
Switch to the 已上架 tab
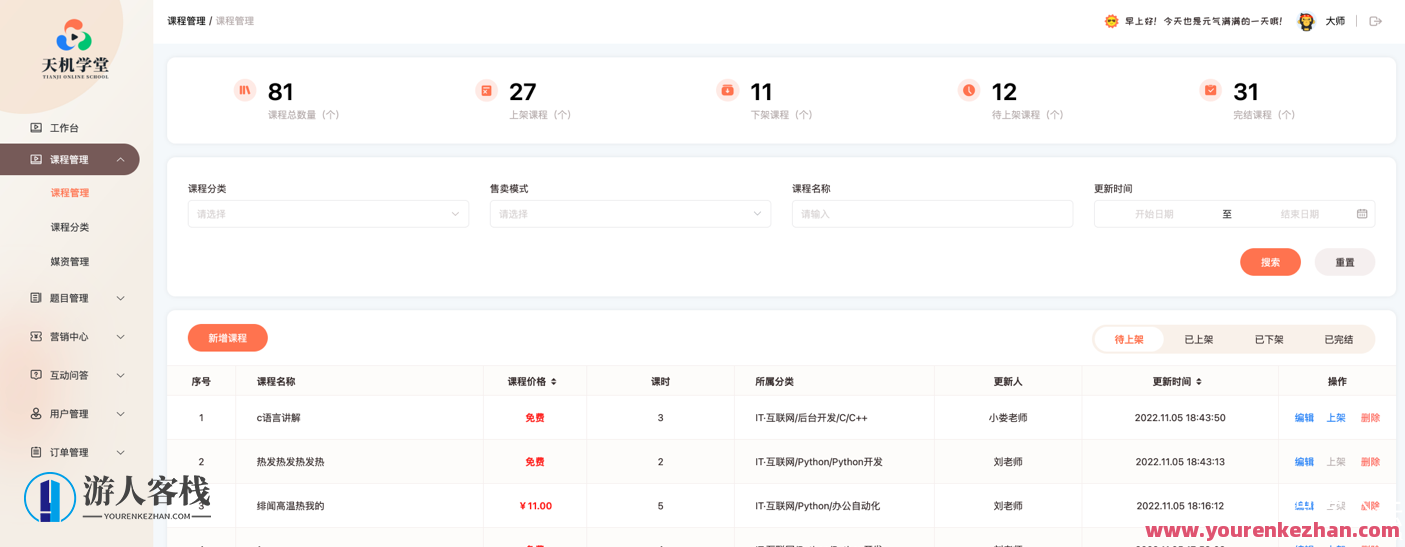1198,339
